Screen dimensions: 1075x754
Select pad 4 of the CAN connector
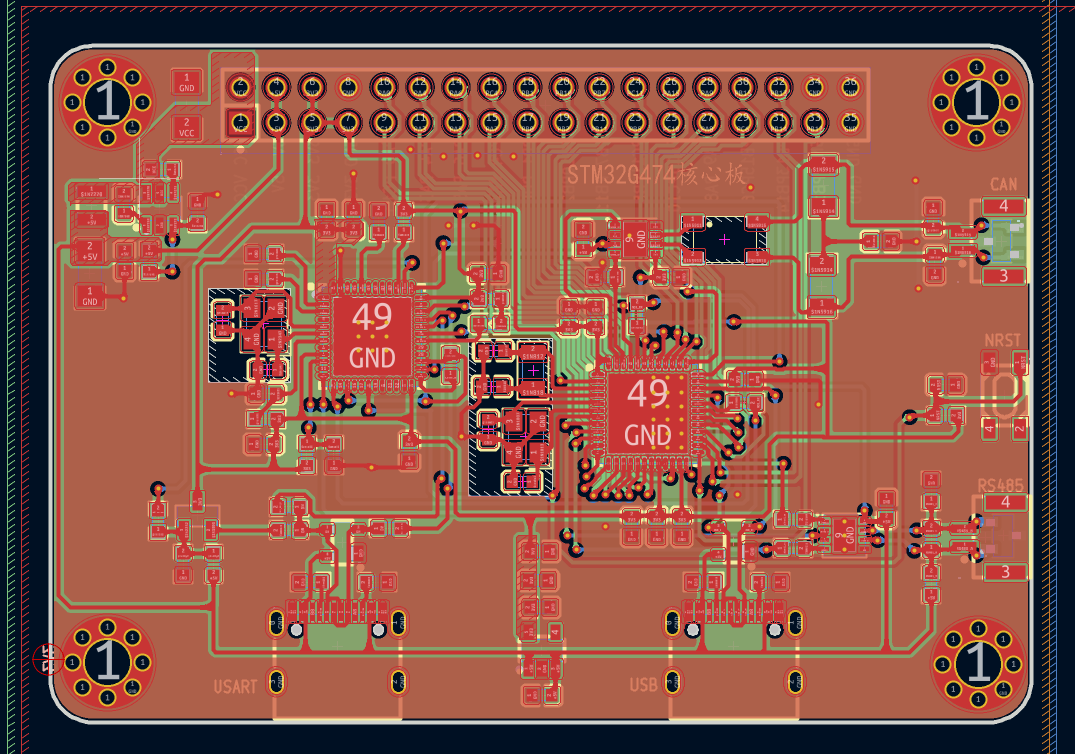pyautogui.click(x=1004, y=206)
